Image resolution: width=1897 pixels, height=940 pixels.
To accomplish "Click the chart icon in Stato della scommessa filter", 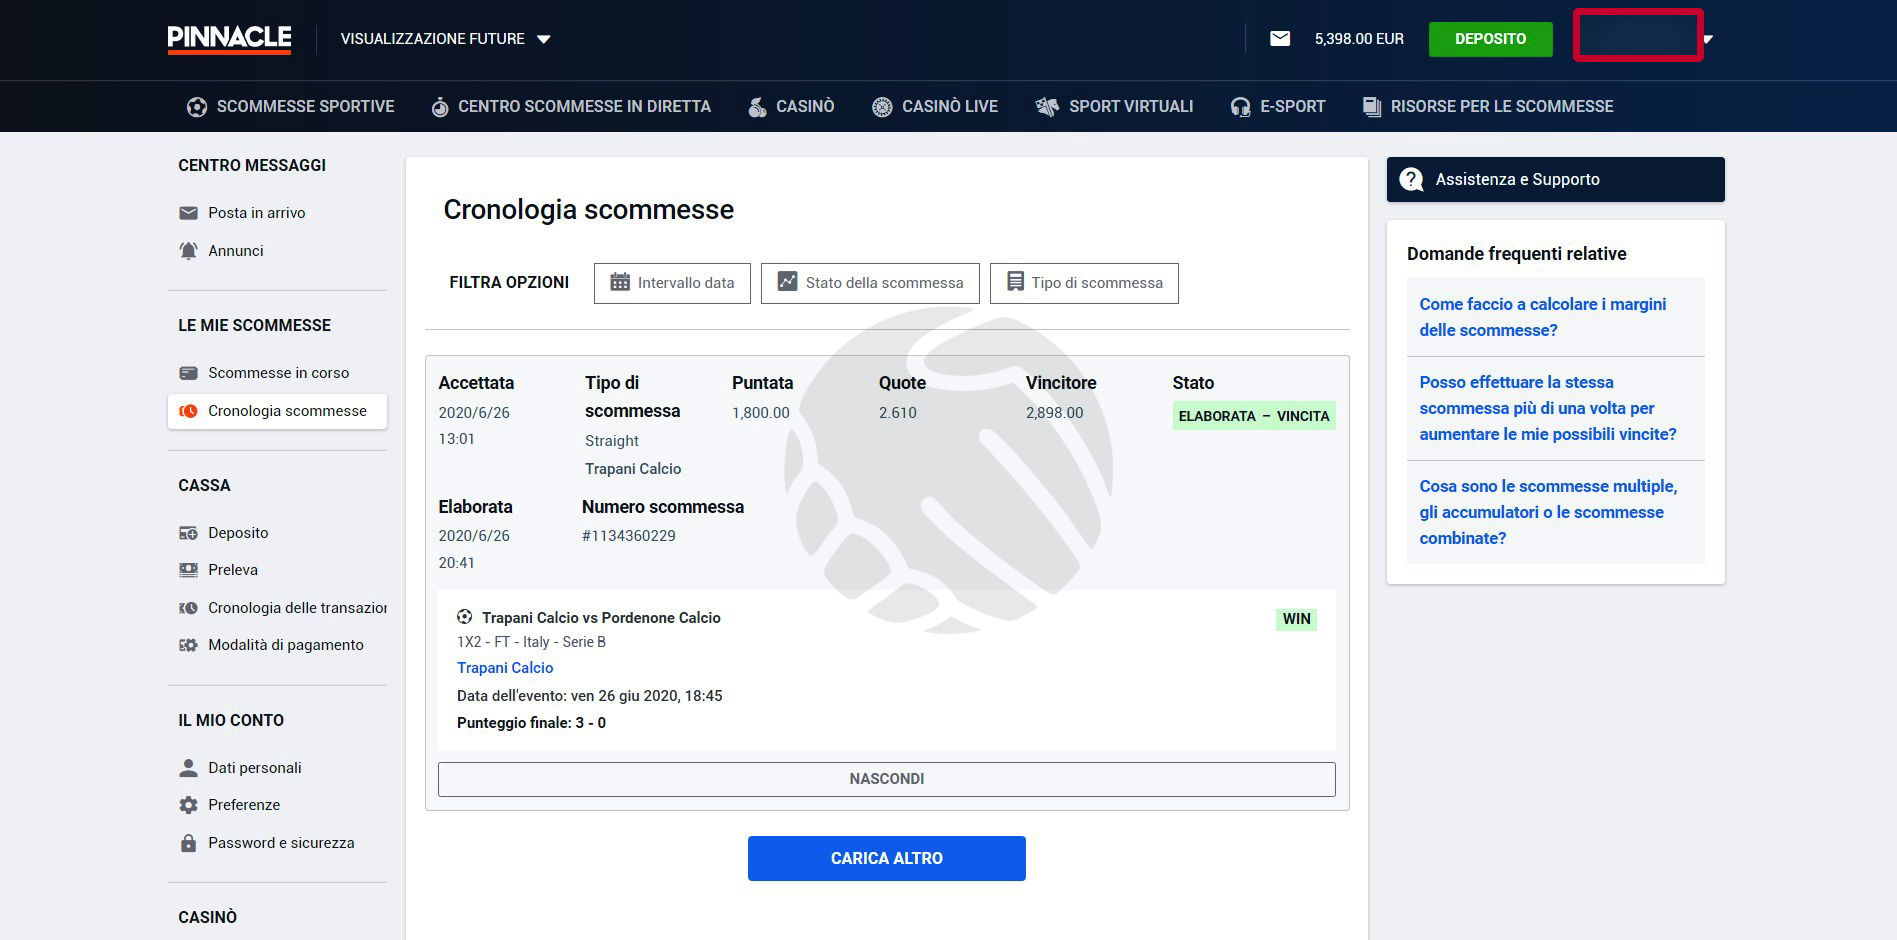I will (x=788, y=282).
